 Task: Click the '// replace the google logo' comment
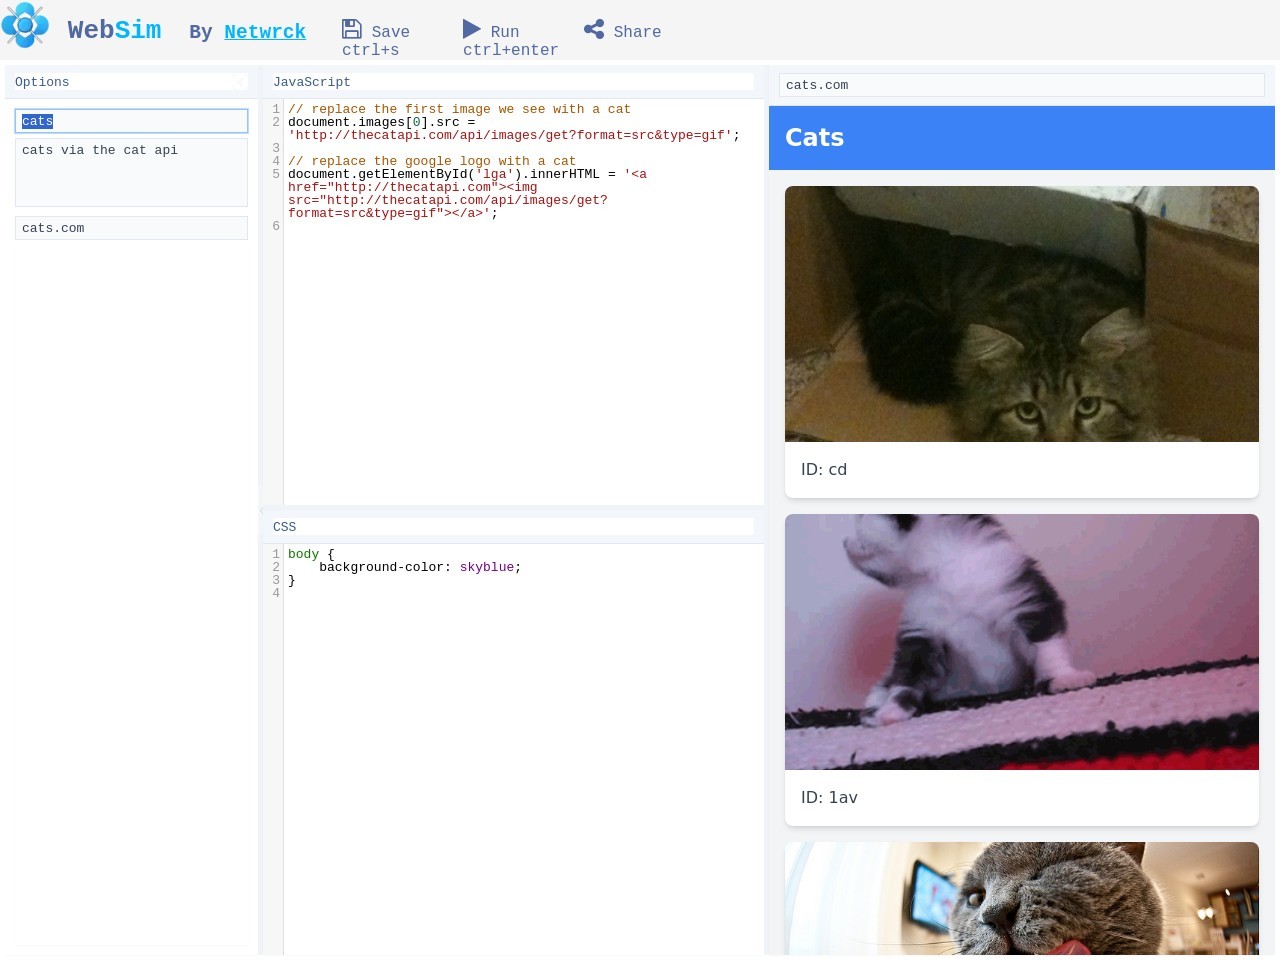[x=432, y=161]
